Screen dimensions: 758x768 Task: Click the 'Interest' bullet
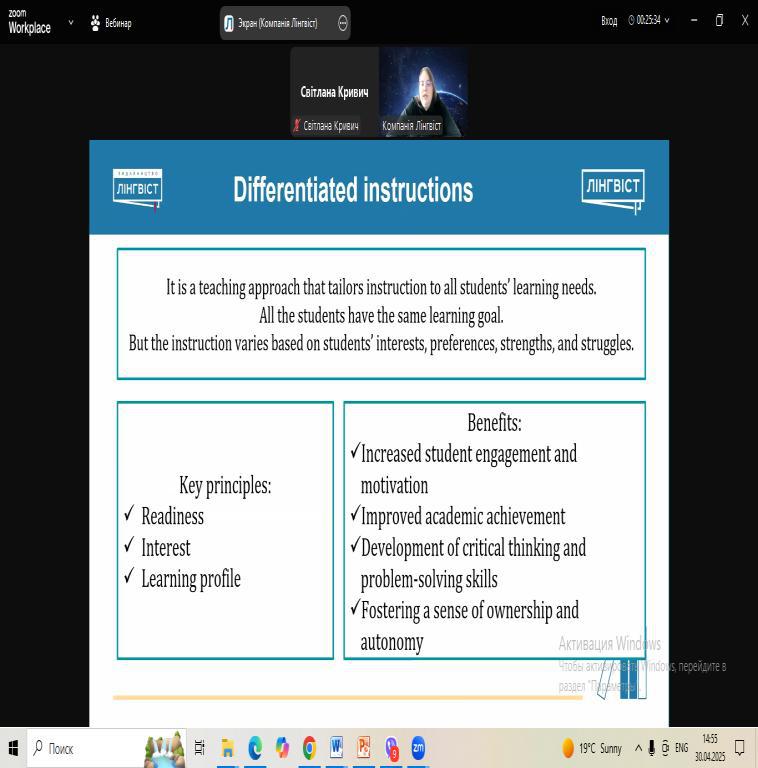tap(166, 548)
